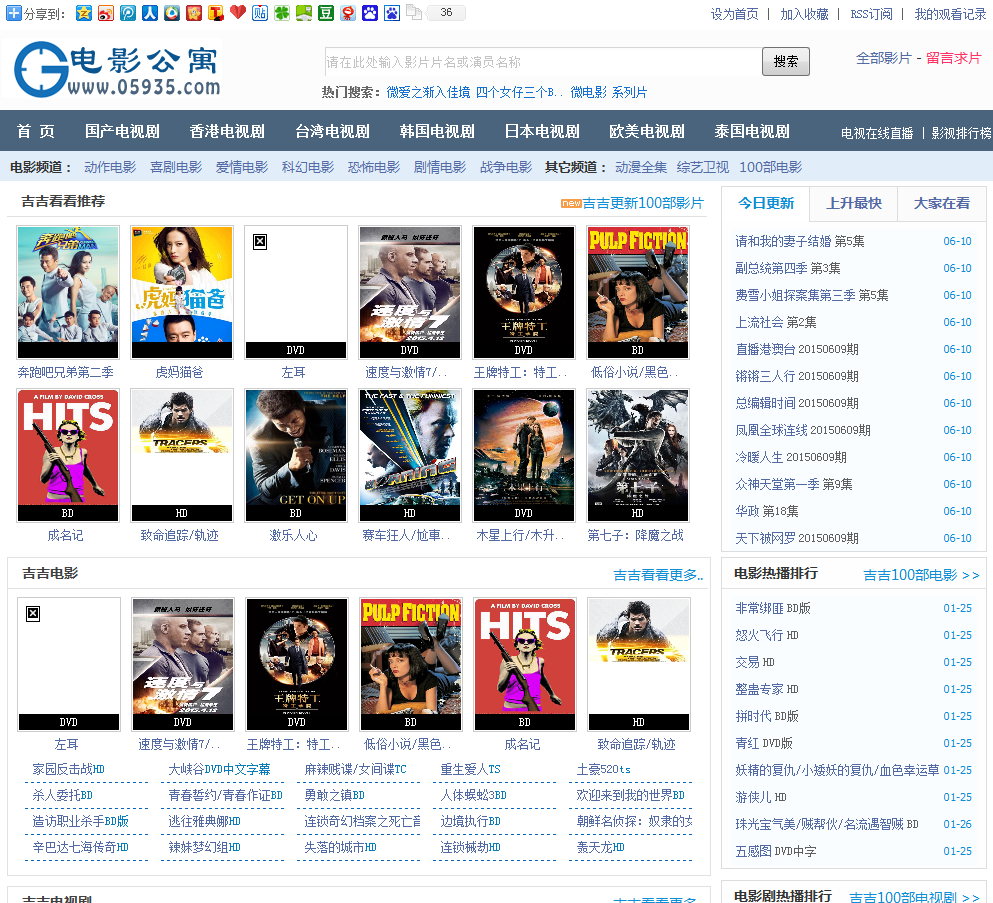Click hot search 微爱之渐入佳境
Image resolution: width=993 pixels, height=903 pixels.
(x=428, y=92)
